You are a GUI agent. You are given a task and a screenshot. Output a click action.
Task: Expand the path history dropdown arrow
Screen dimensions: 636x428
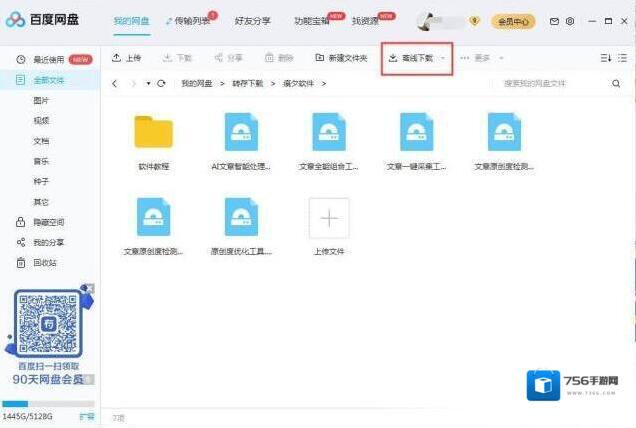coord(148,83)
